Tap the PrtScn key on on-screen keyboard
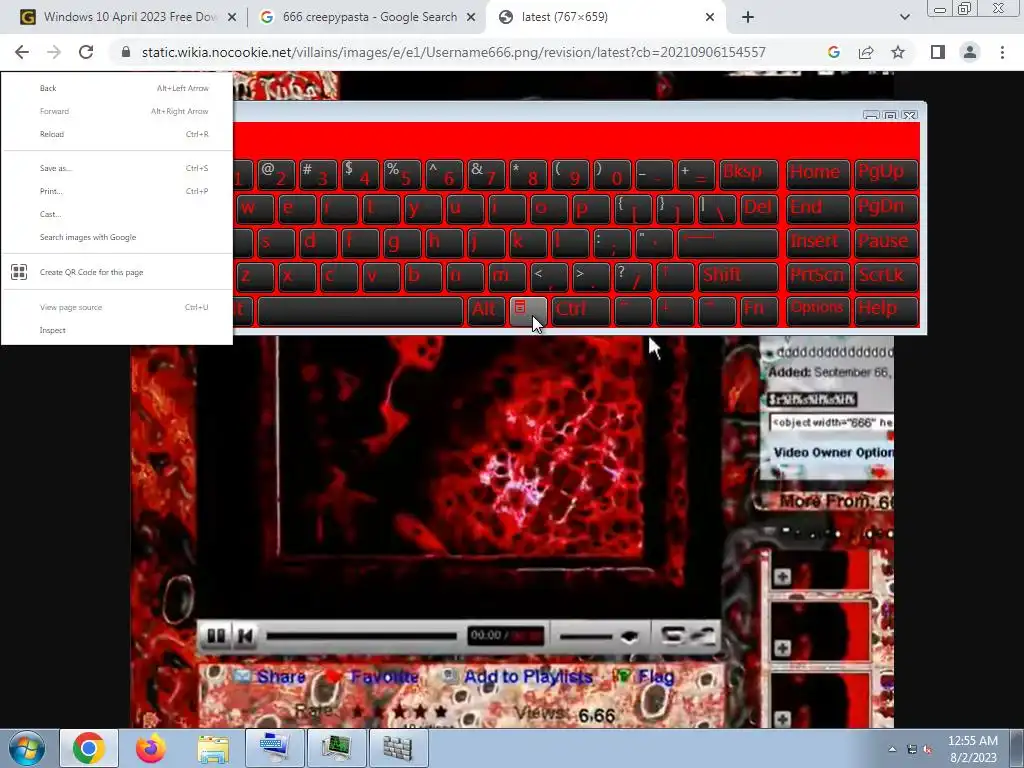This screenshot has height=768, width=1024. [x=817, y=276]
